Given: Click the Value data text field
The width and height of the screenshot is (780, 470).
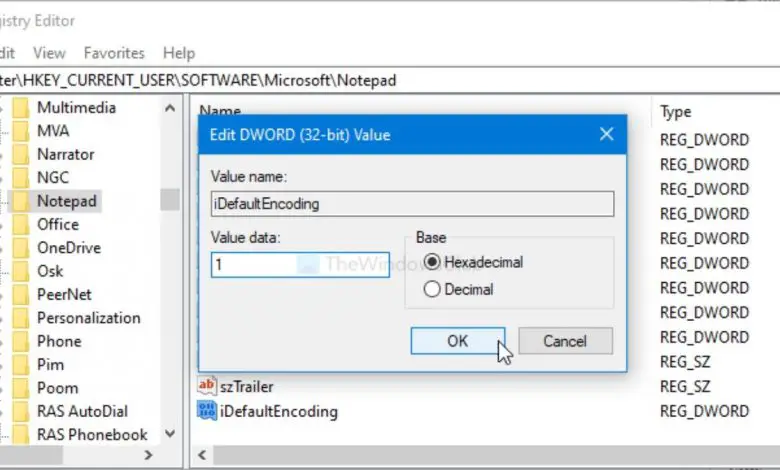Looking at the screenshot, I should click(x=300, y=264).
